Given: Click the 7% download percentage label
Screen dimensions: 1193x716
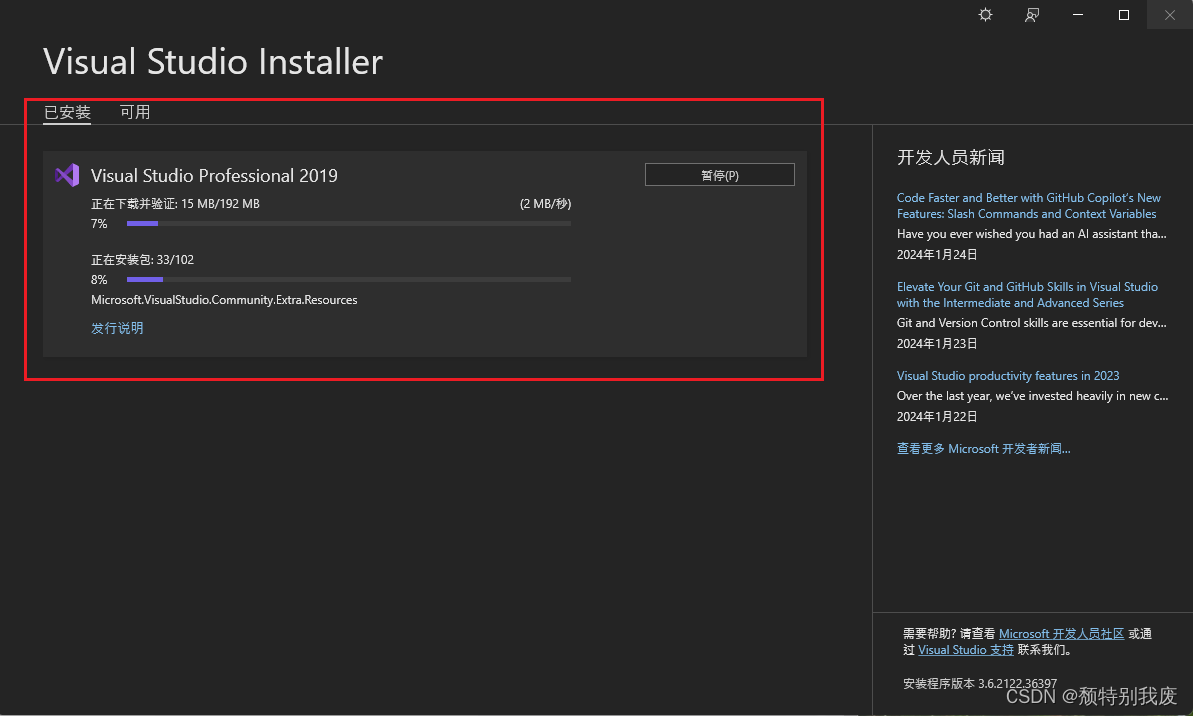Looking at the screenshot, I should point(99,224).
